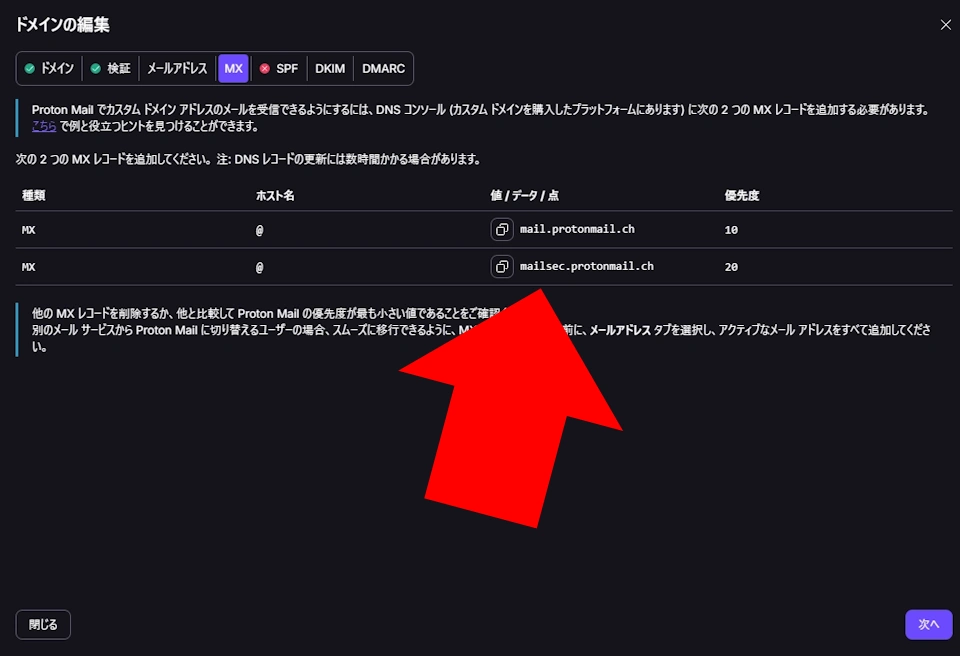The height and width of the screenshot is (656, 960).
Task: Click the priority value 20
Action: coord(731,267)
